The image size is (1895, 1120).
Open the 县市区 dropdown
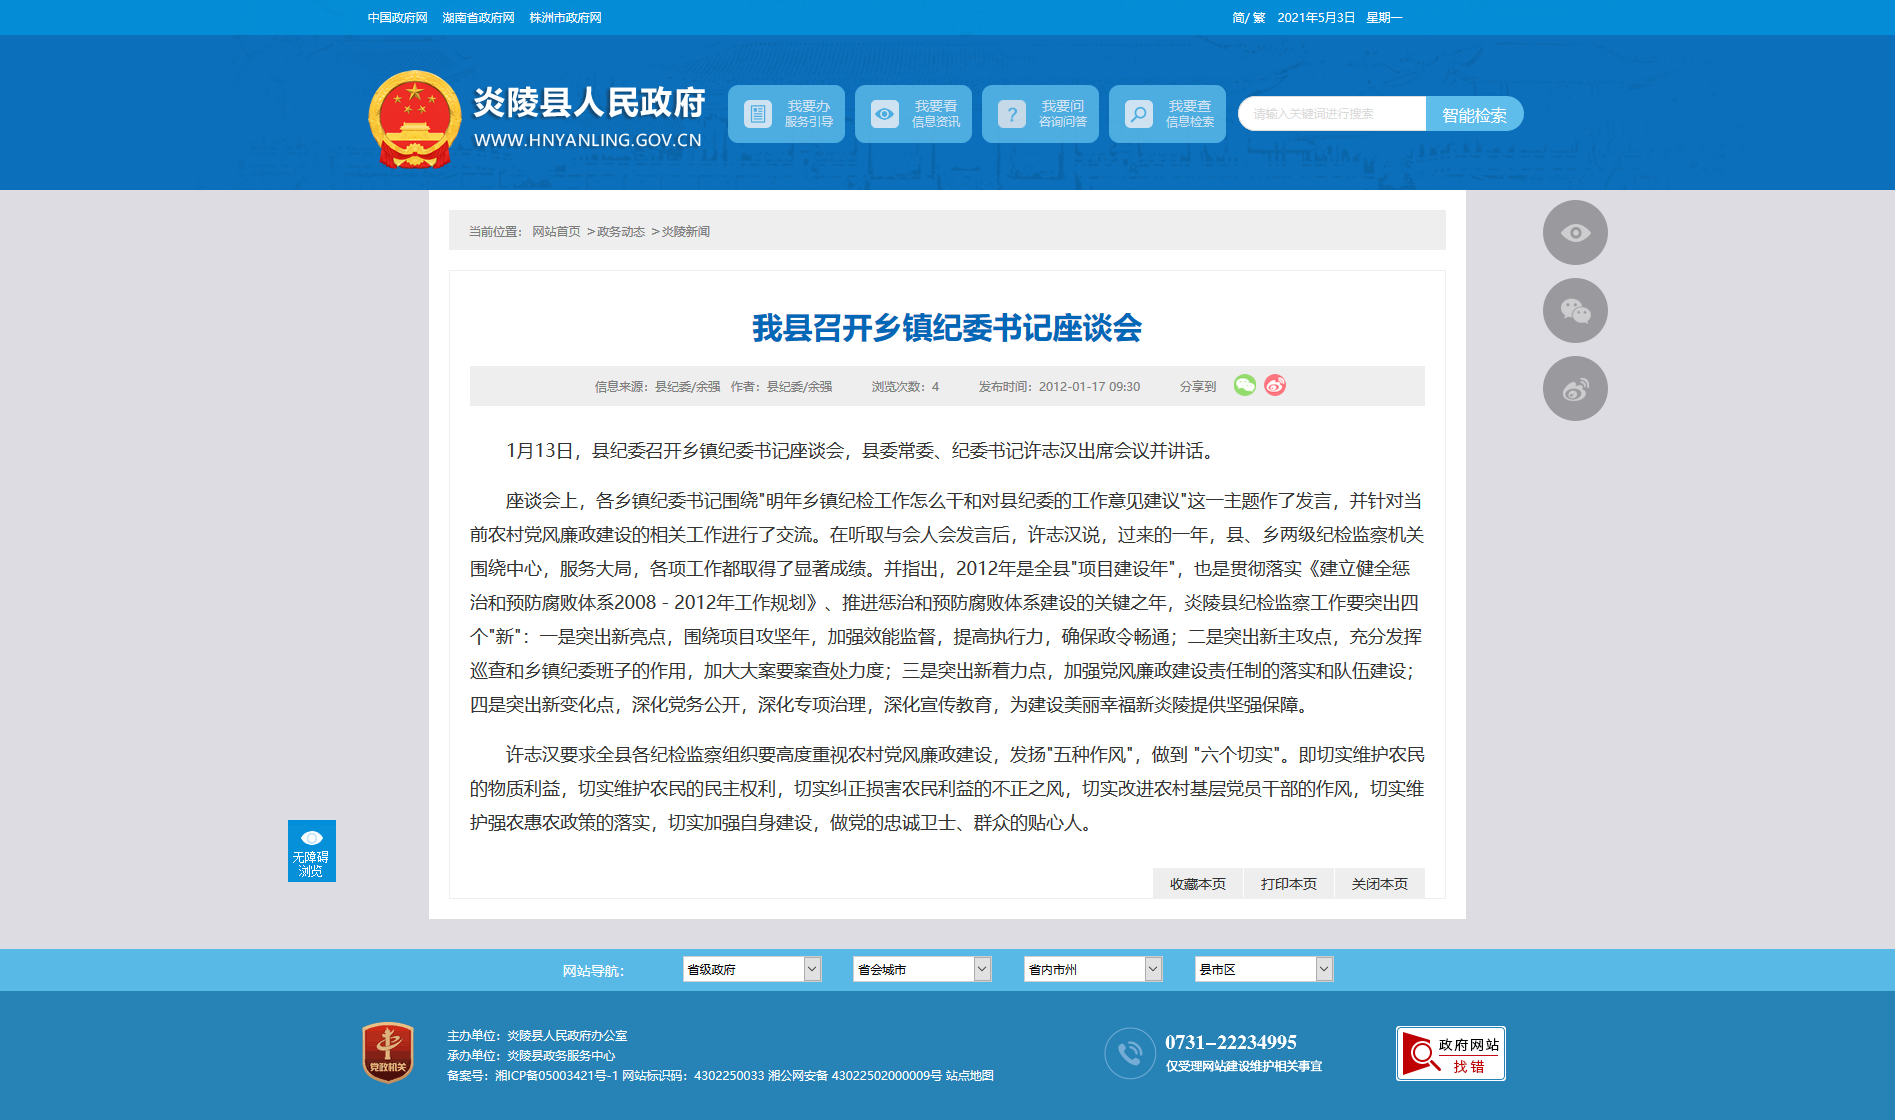(x=1263, y=969)
